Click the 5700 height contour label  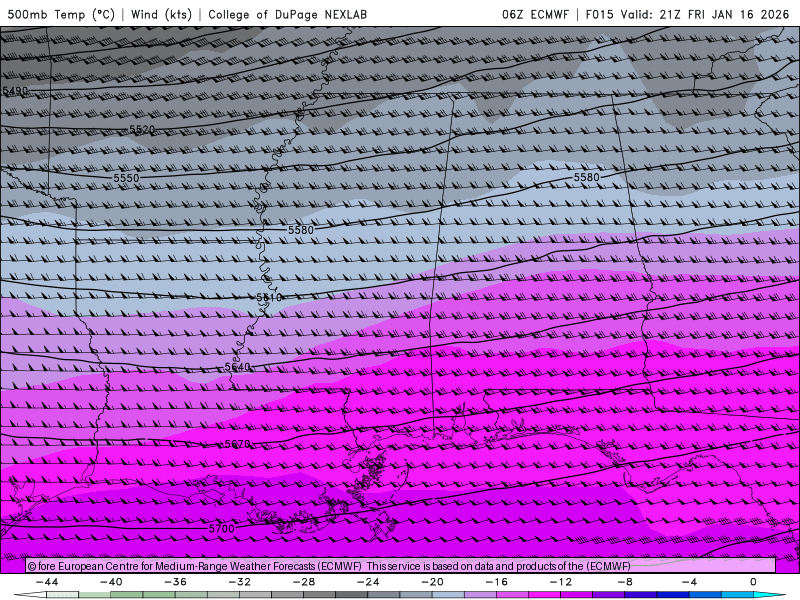pos(221,529)
